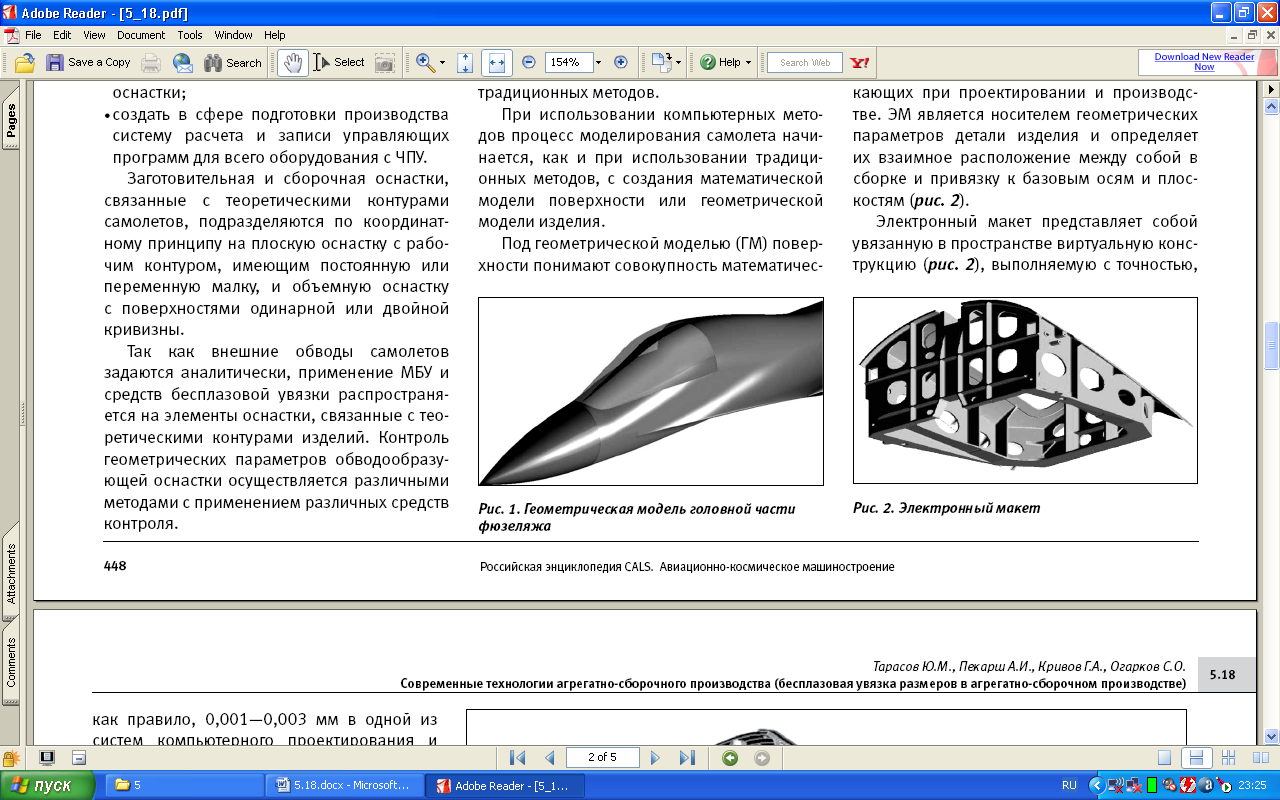Click the grey Next View button
1280x800 pixels.
tap(762, 758)
